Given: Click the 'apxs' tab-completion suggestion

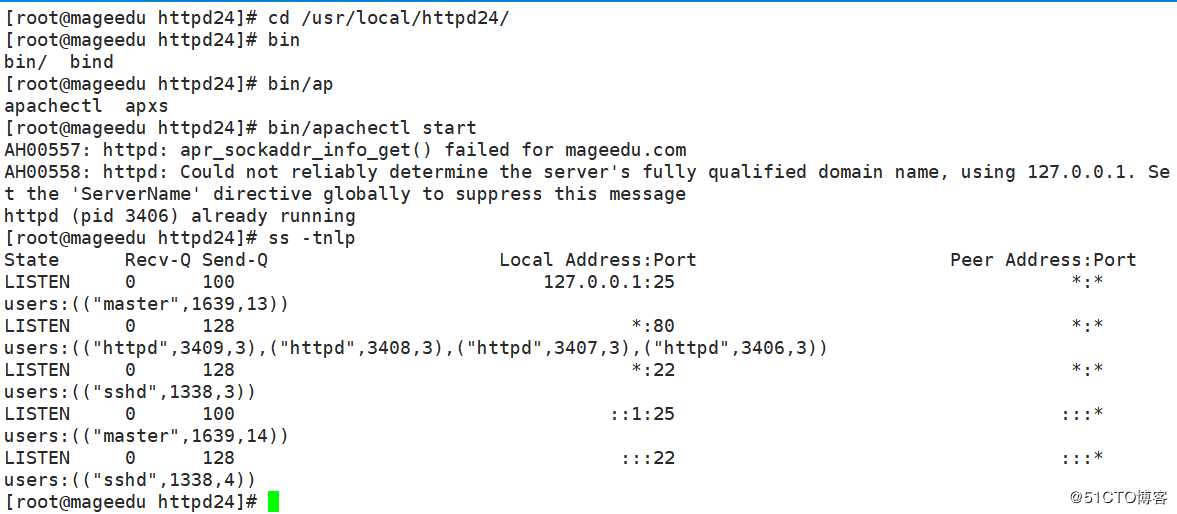Looking at the screenshot, I should (x=146, y=106).
